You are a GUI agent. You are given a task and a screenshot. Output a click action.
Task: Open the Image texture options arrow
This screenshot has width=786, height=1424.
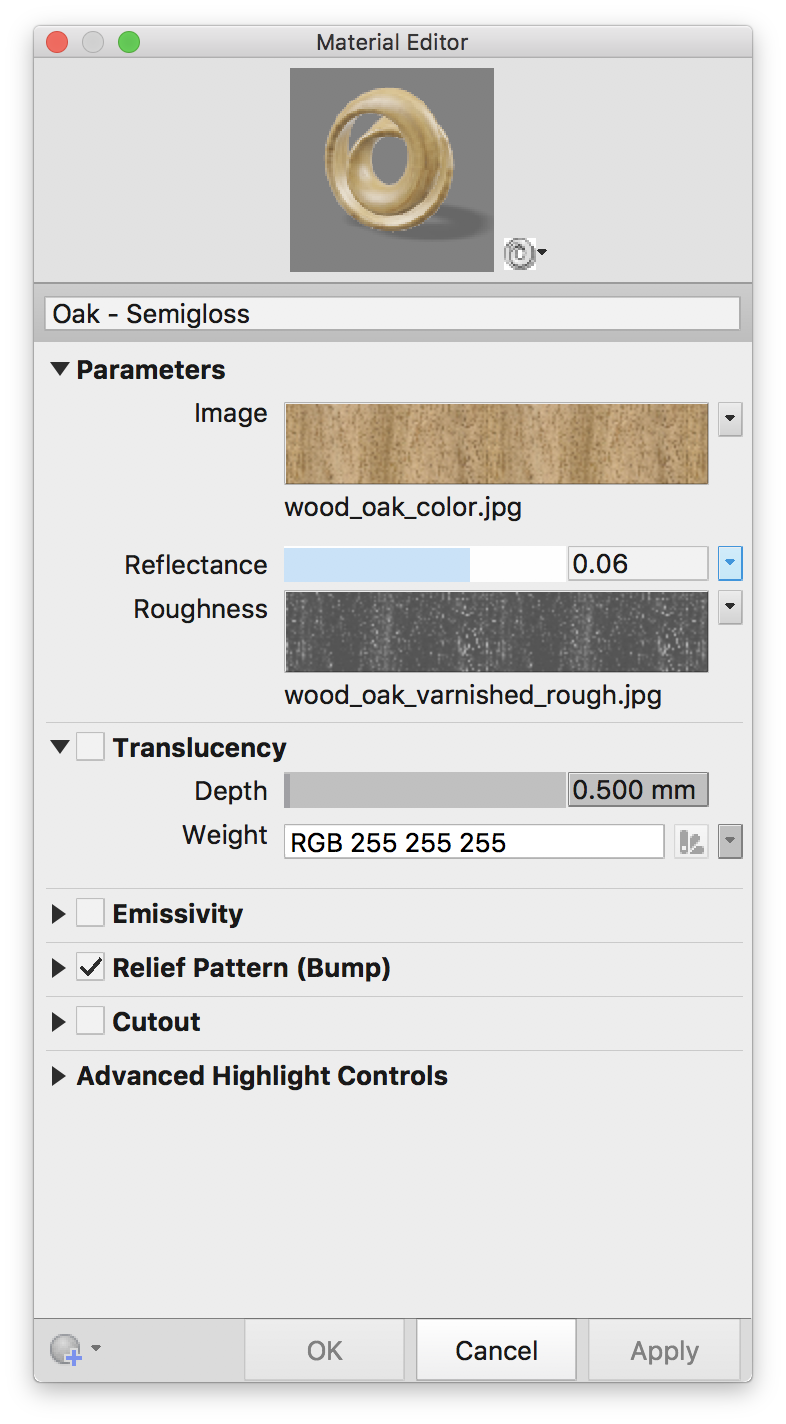point(729,420)
